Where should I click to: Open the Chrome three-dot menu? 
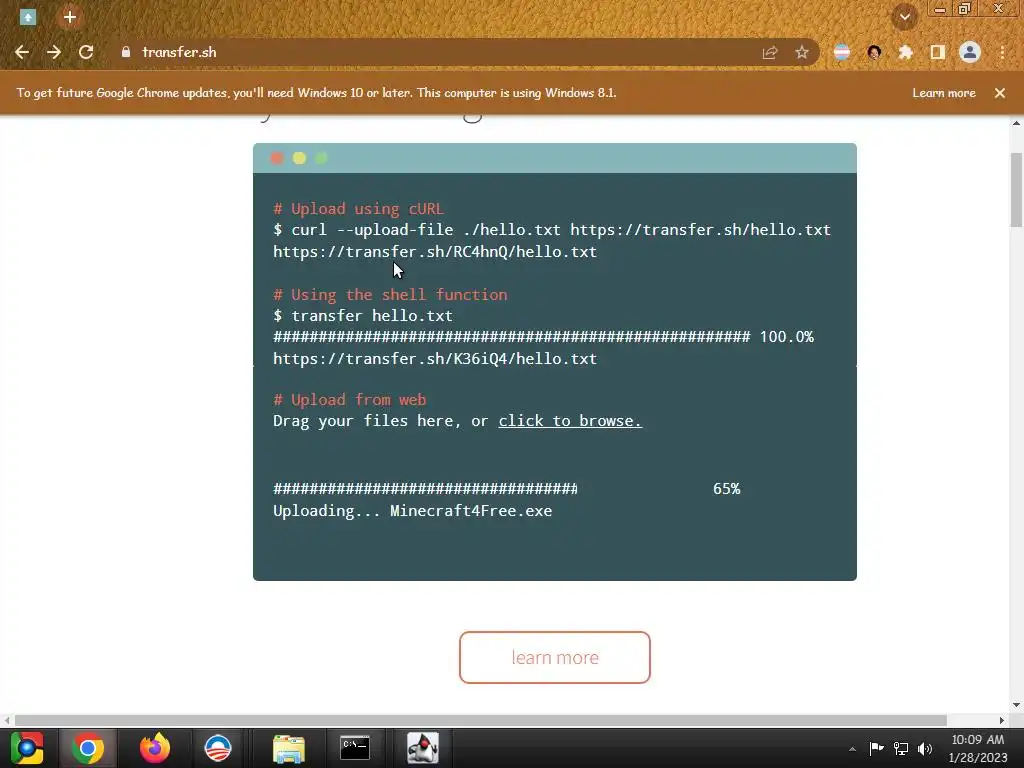1002,52
